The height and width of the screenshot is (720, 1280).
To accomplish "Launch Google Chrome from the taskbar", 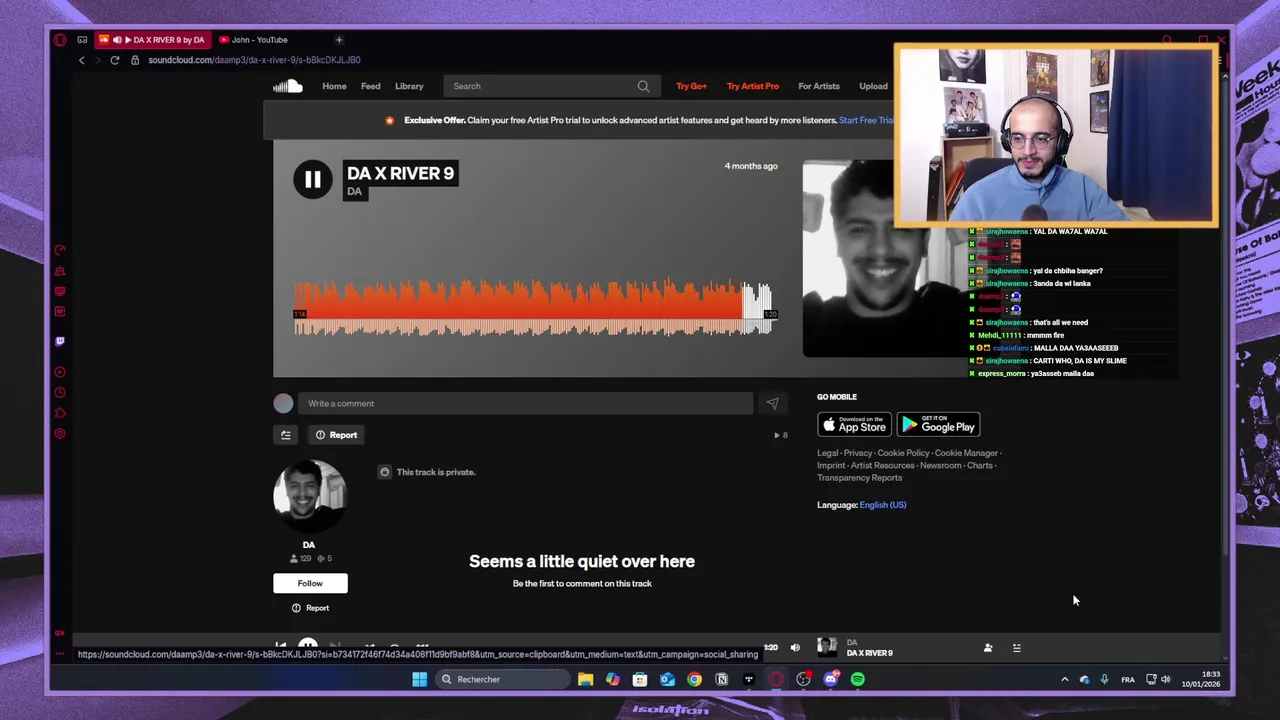I will tap(694, 679).
